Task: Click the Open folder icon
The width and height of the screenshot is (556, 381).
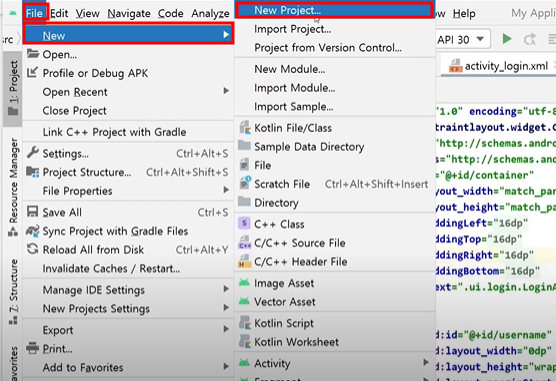Action: tap(33, 54)
